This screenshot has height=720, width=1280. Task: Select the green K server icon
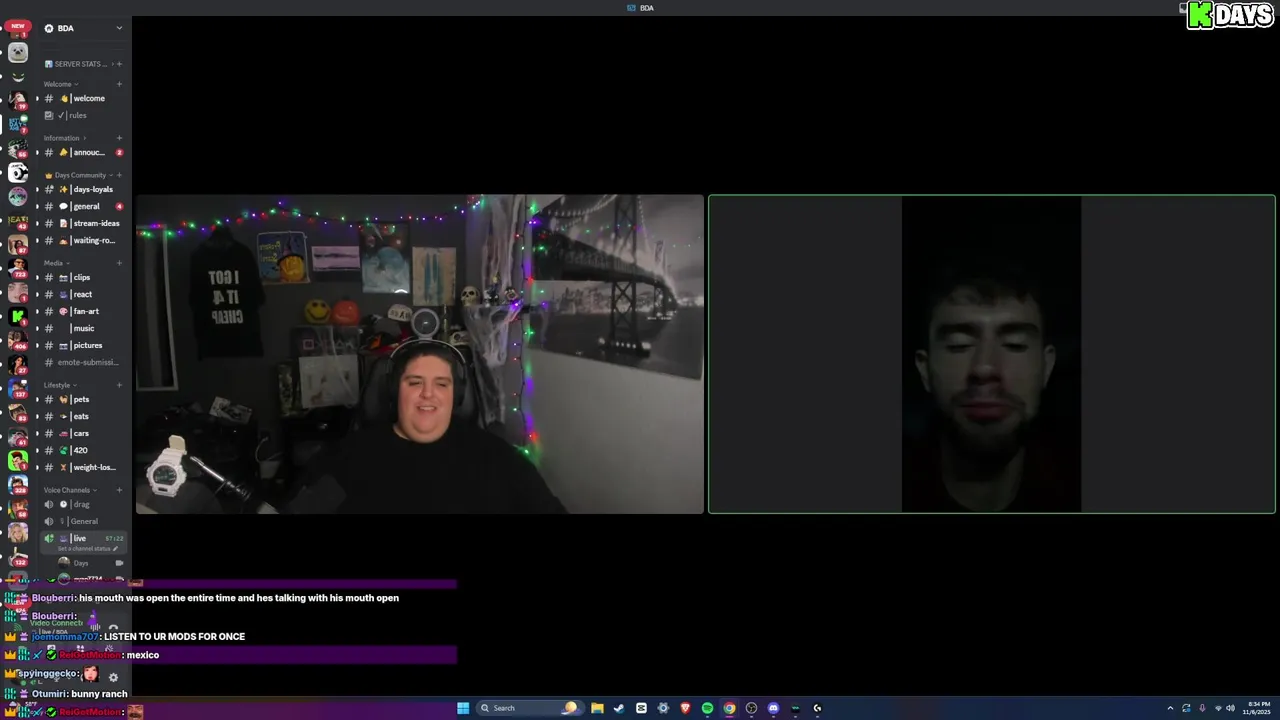pos(18,316)
